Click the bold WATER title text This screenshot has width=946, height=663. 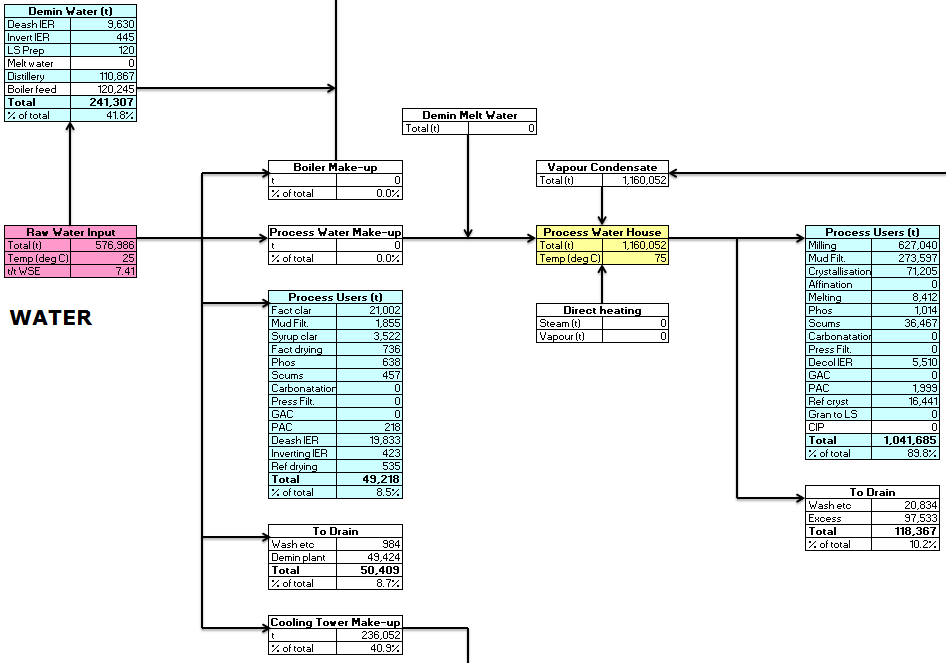tap(51, 318)
